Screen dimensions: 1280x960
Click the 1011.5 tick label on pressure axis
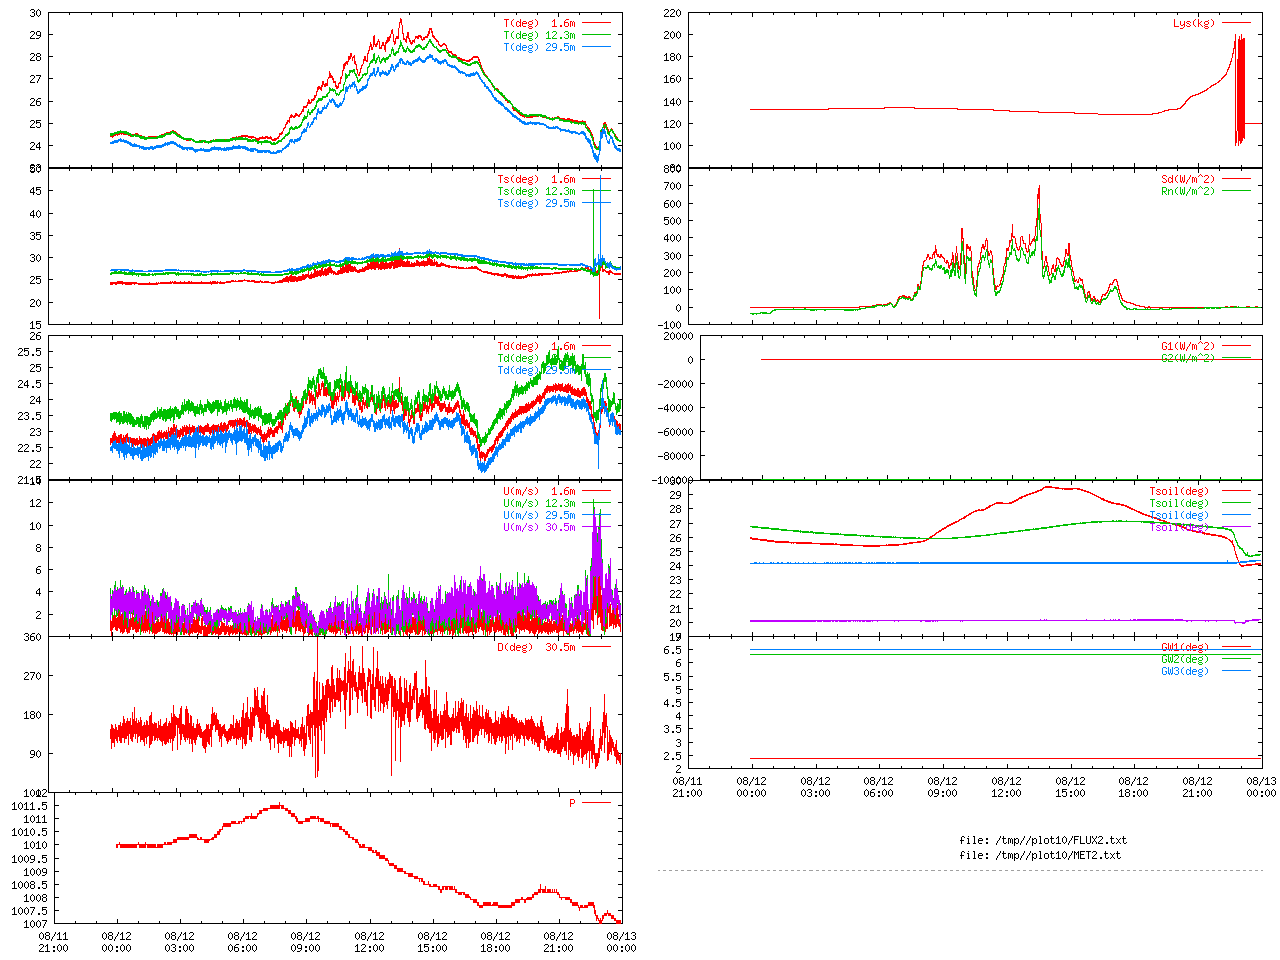[x=29, y=806]
